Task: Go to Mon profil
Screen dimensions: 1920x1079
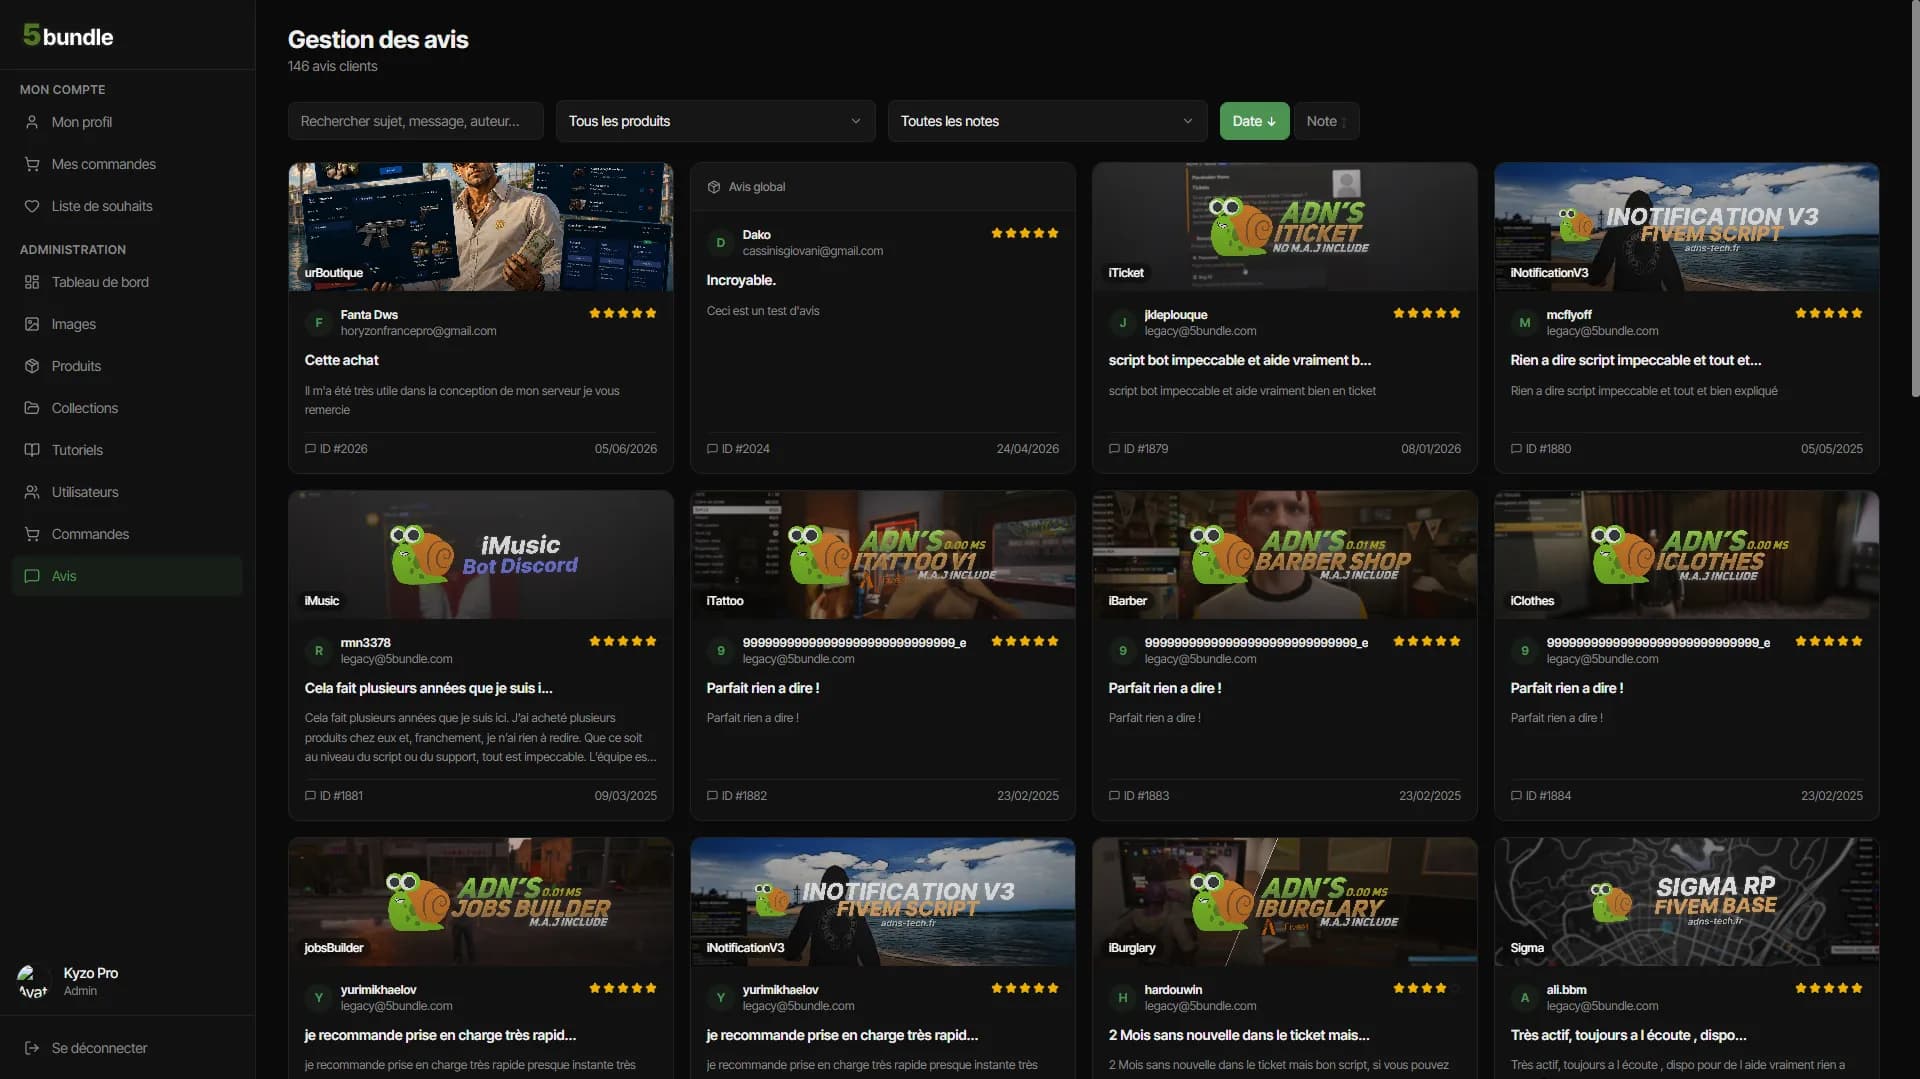Action: [127, 122]
